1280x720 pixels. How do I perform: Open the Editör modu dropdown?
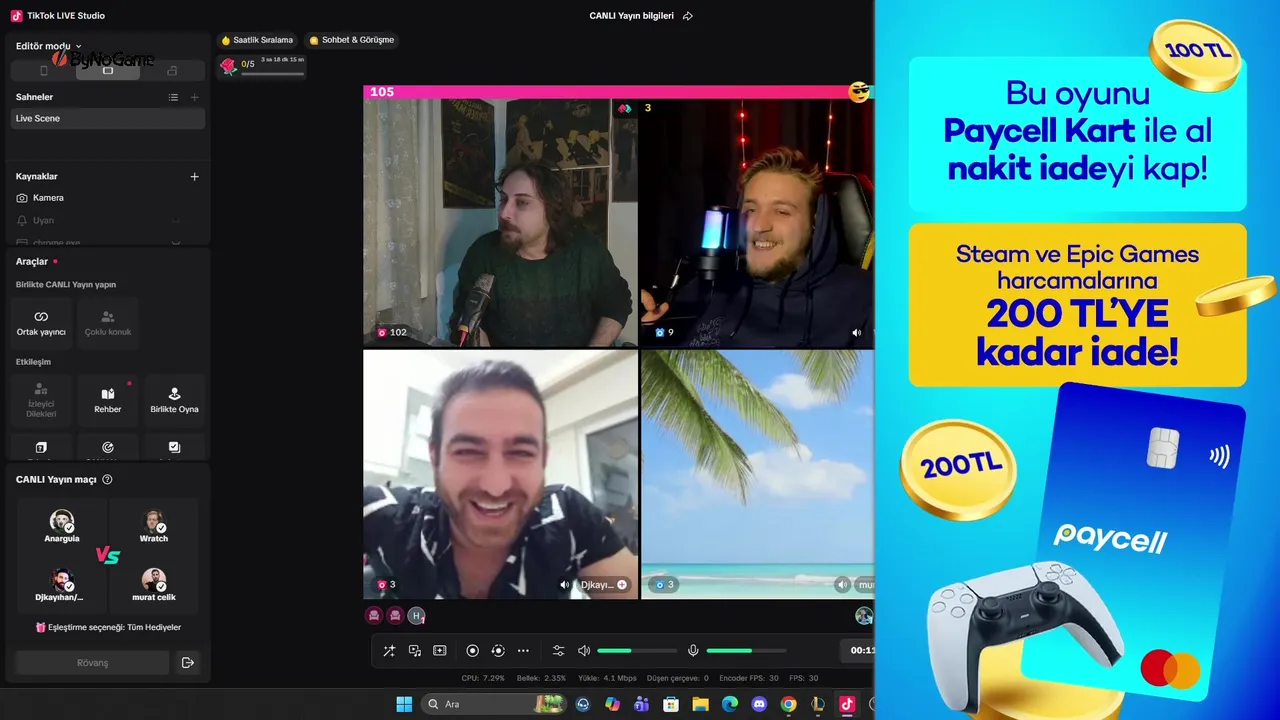[49, 46]
